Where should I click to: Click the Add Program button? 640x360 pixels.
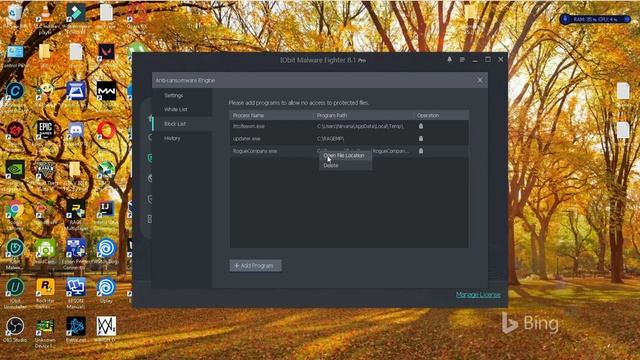(255, 266)
